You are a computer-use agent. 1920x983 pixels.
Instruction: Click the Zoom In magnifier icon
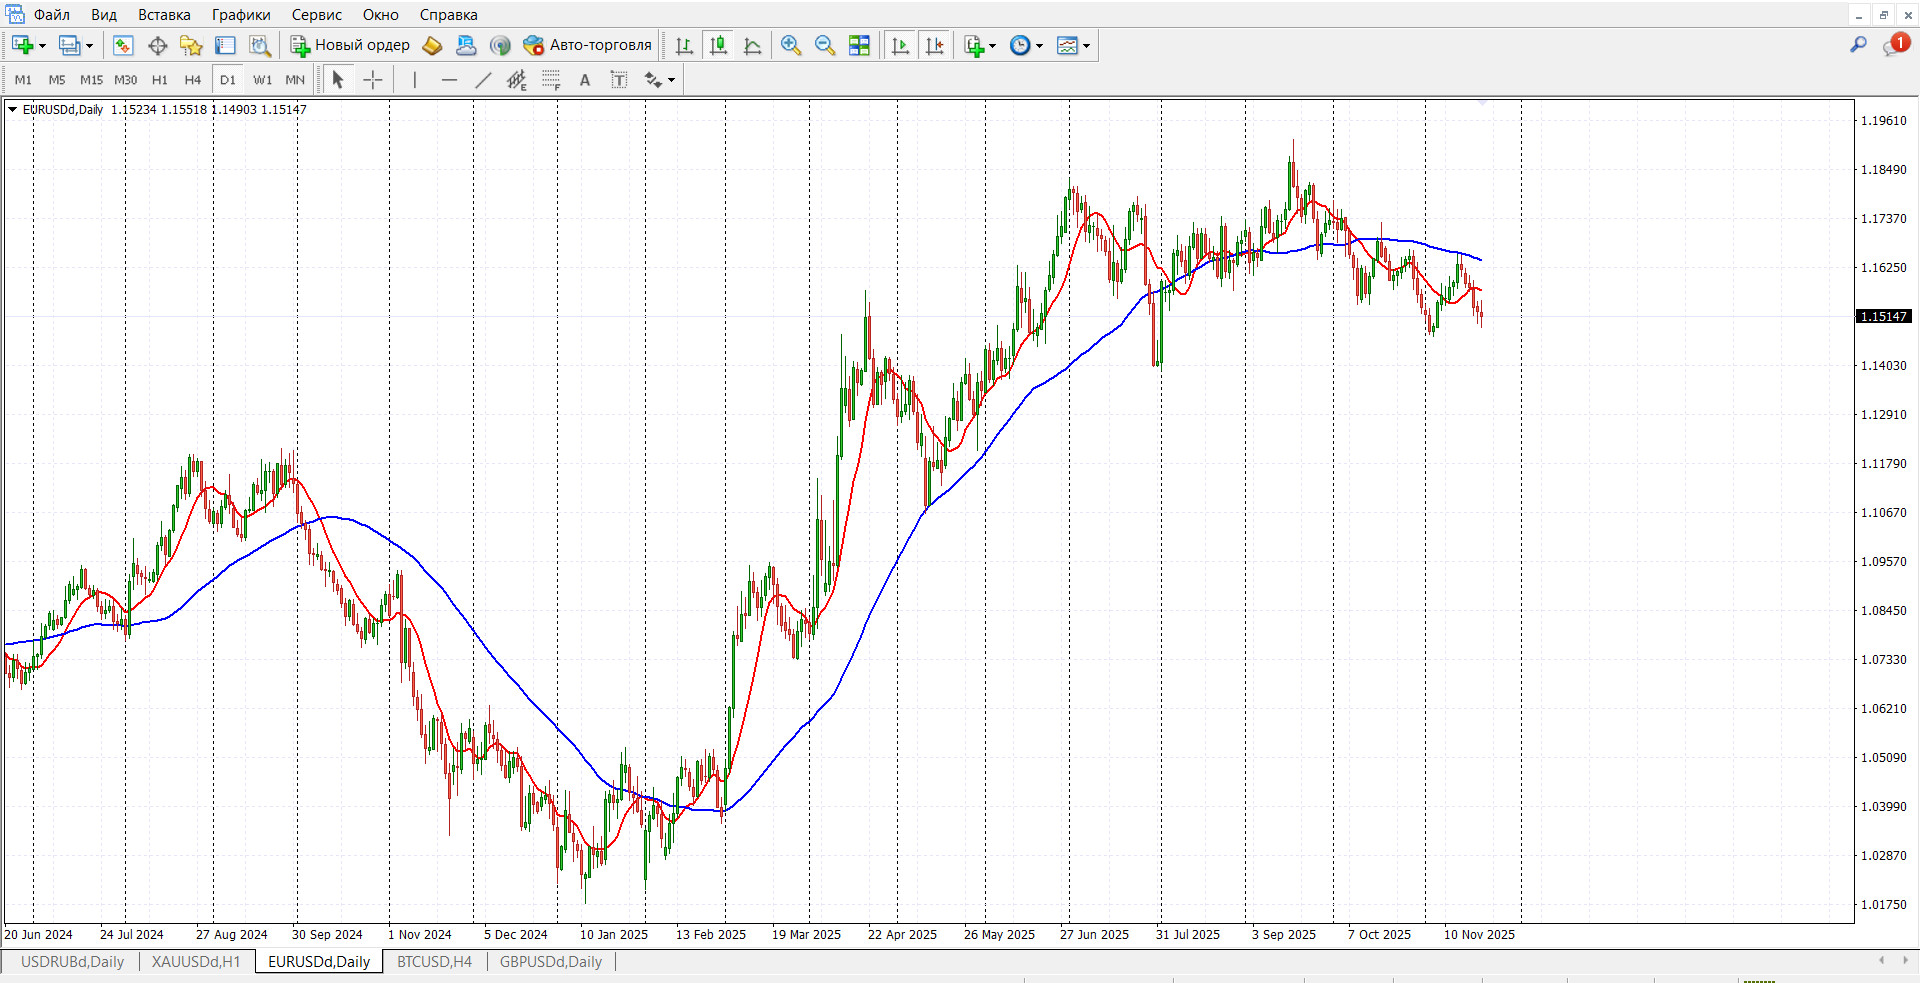pos(790,45)
